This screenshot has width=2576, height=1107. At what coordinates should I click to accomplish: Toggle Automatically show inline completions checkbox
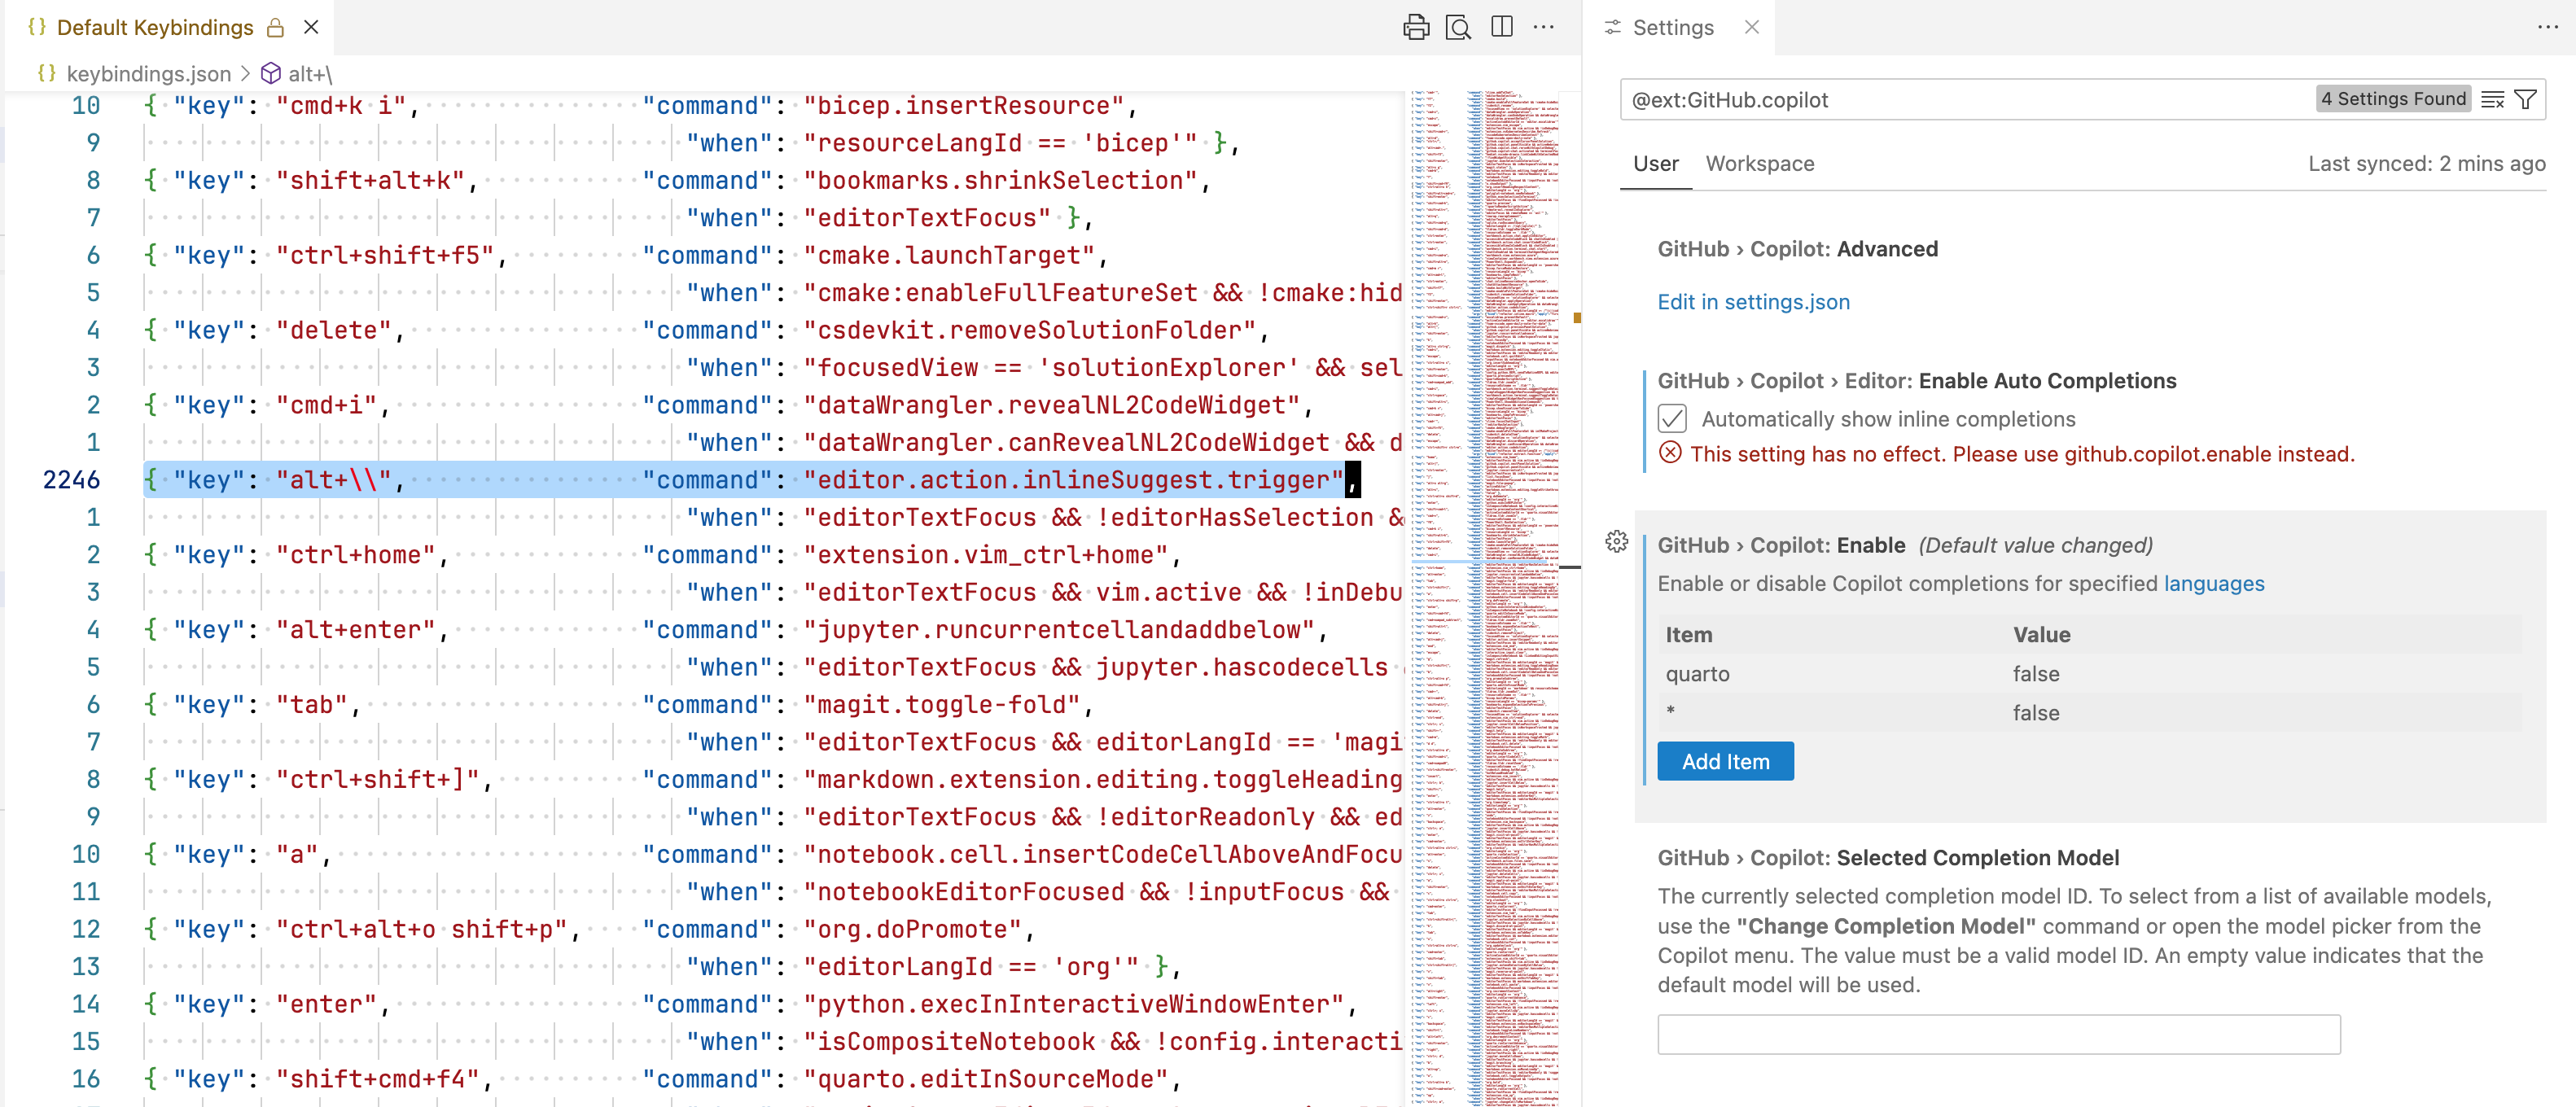point(1672,418)
